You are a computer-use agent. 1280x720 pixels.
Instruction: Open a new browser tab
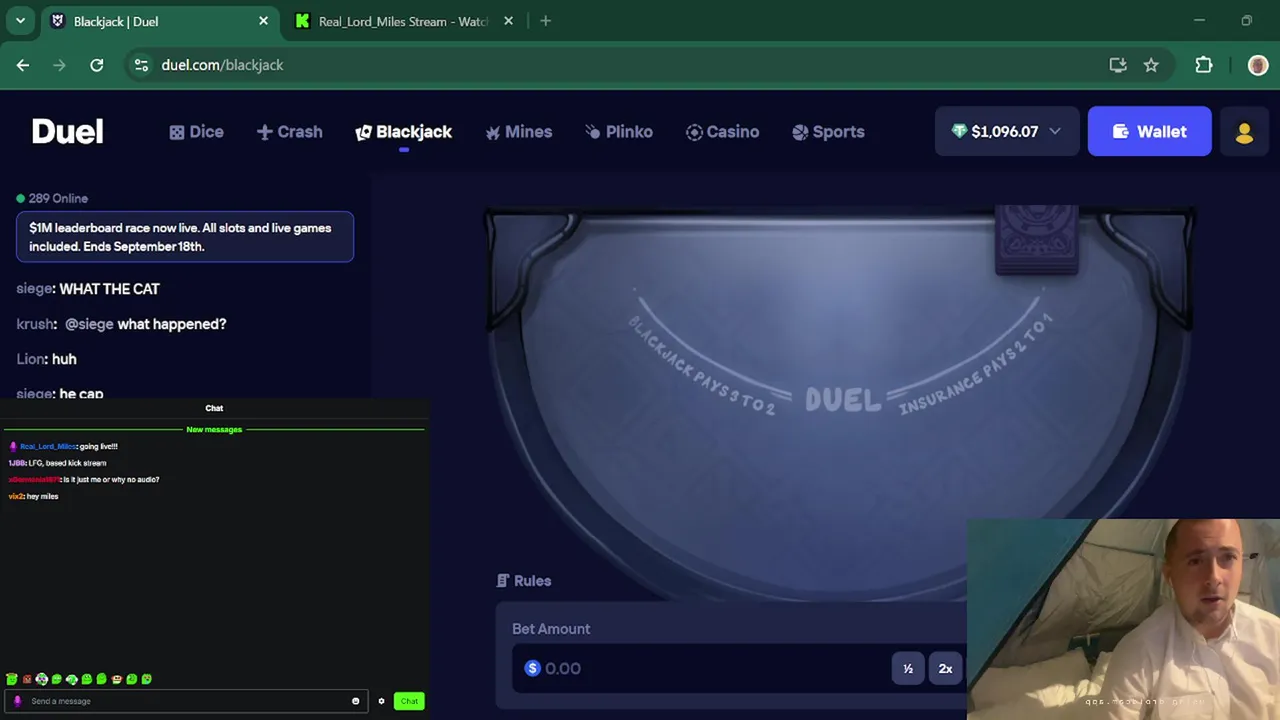545,21
